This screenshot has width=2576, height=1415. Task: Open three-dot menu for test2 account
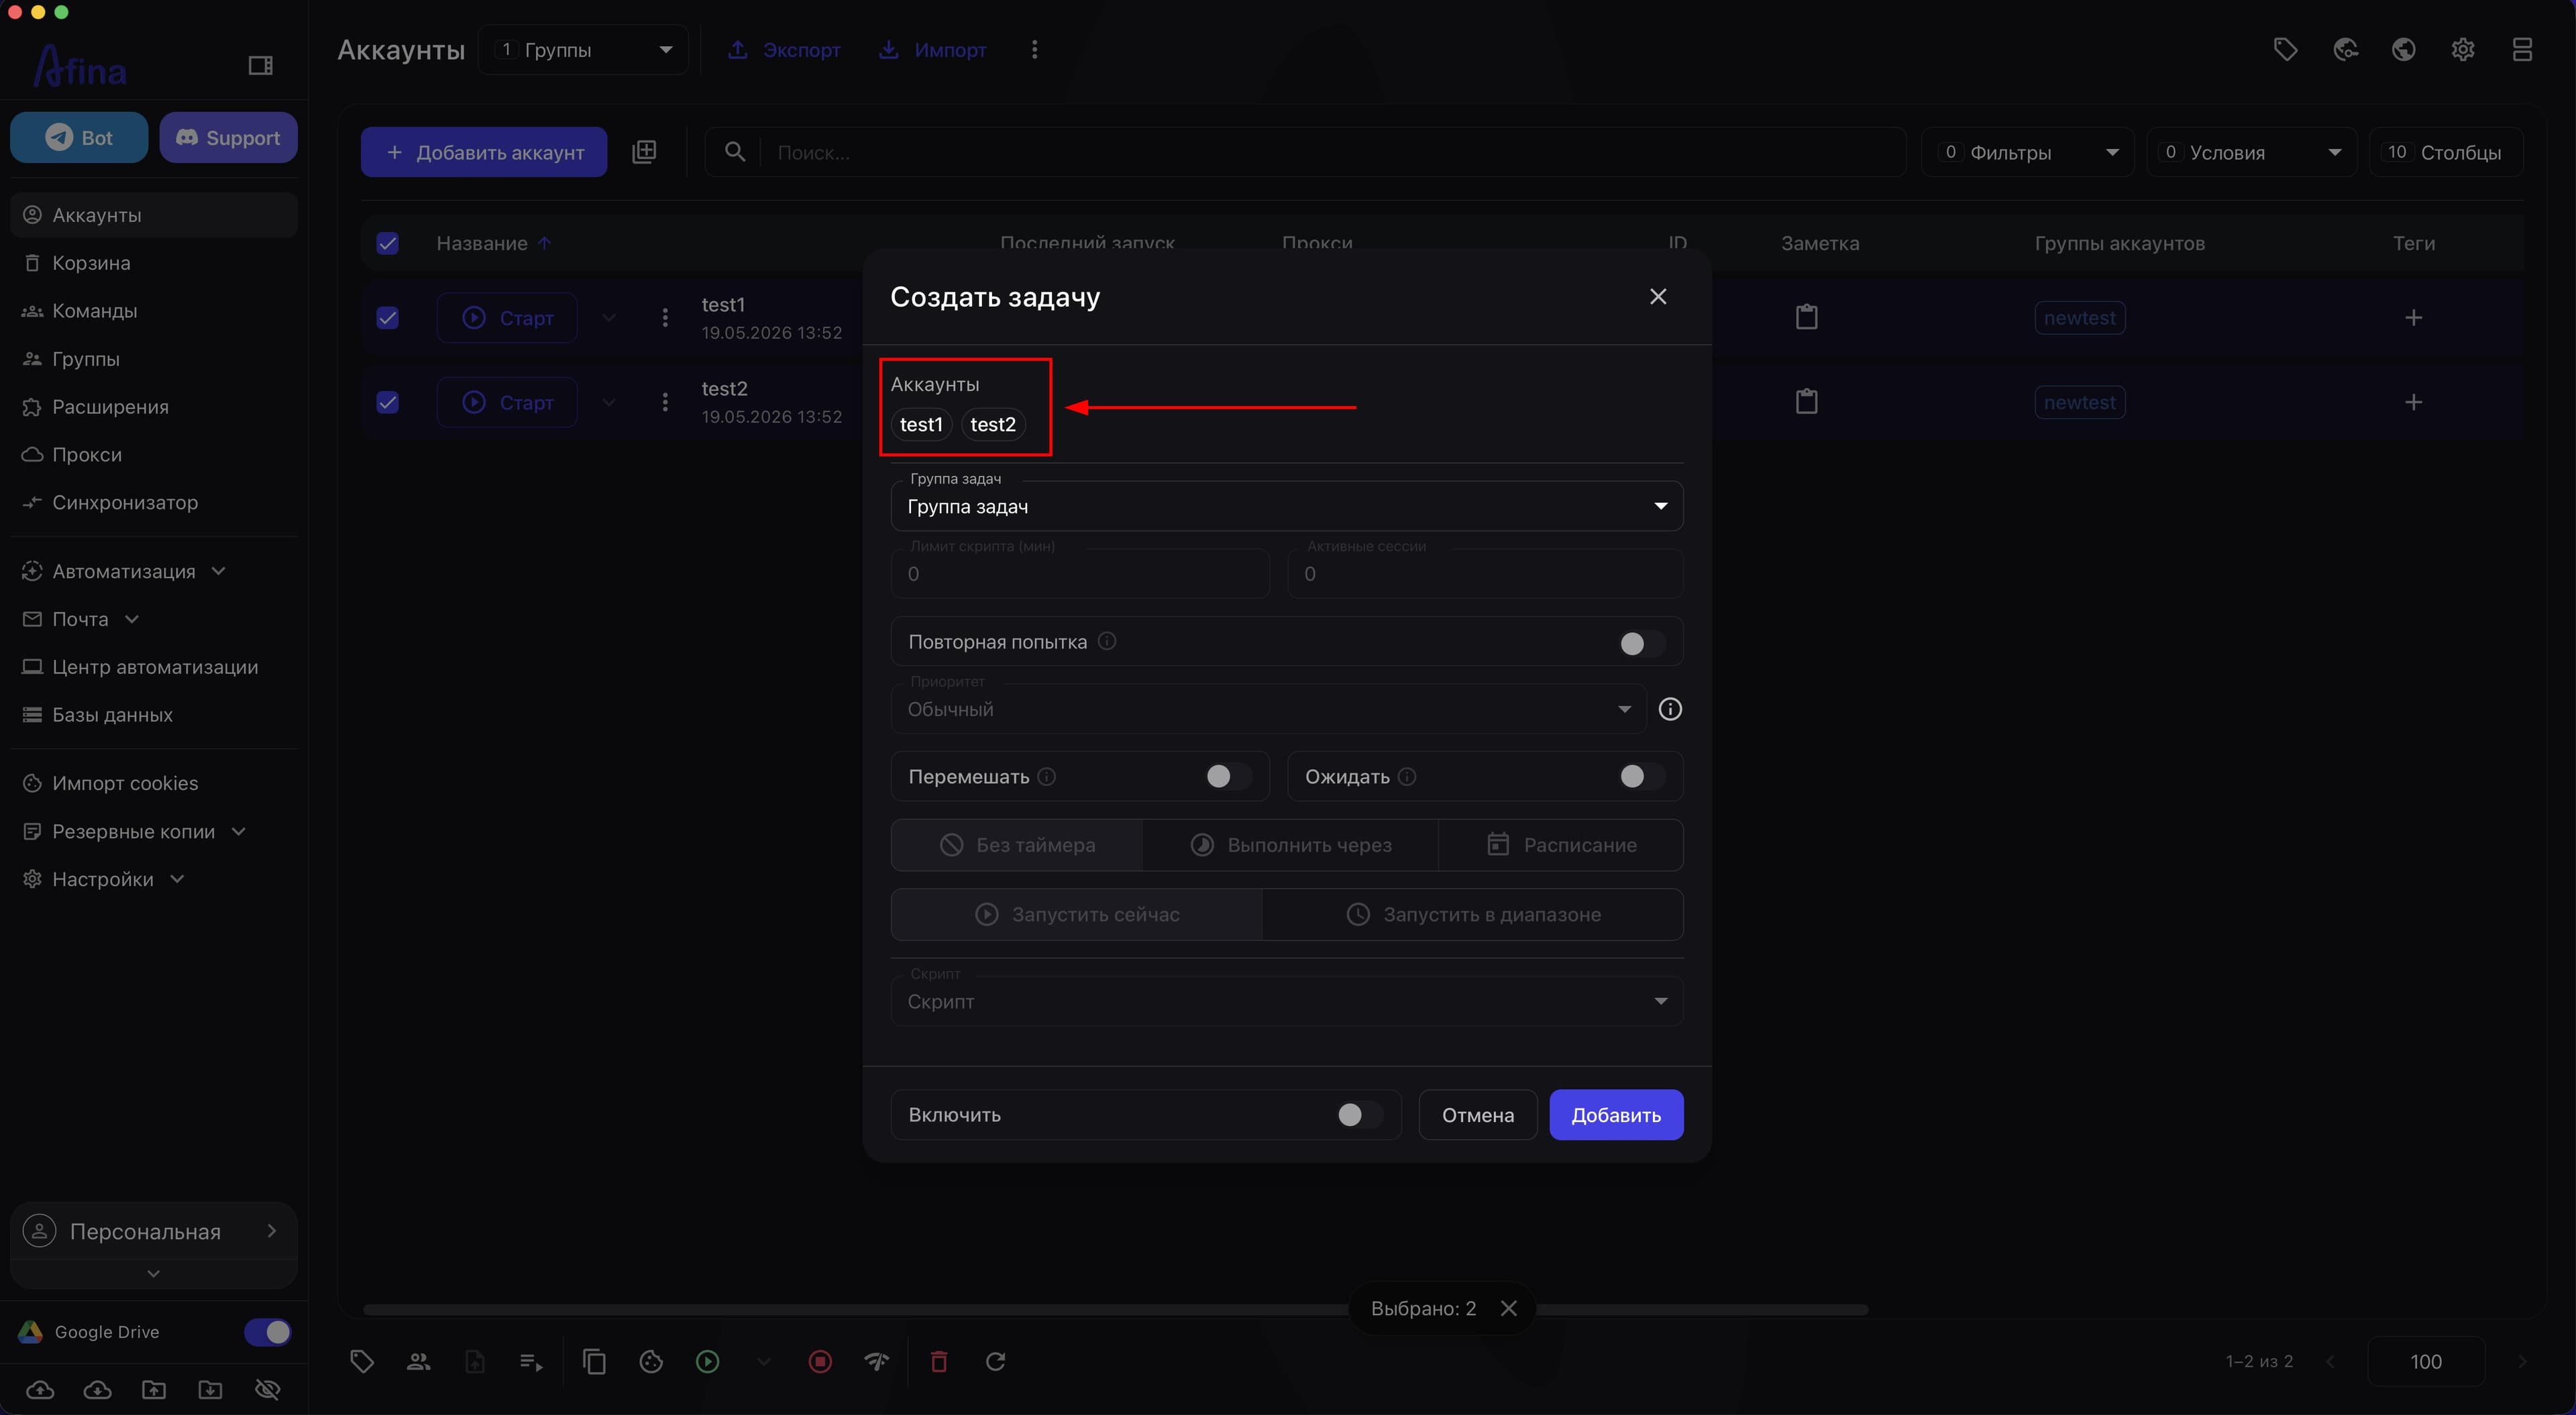pyautogui.click(x=665, y=402)
